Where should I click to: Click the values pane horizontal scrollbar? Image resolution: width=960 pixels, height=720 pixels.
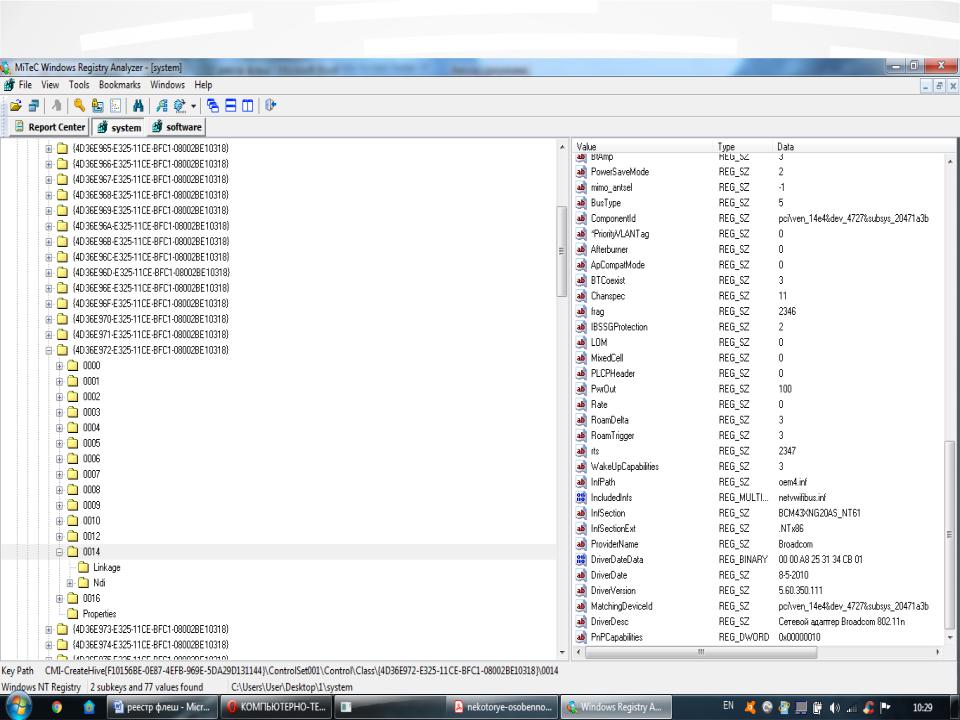[x=701, y=652]
